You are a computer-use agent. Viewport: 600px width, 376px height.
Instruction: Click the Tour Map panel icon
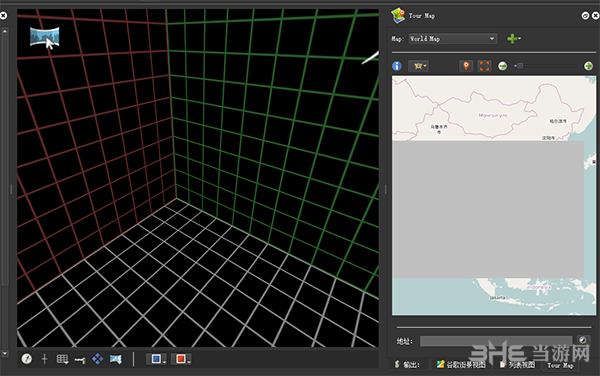tap(398, 16)
